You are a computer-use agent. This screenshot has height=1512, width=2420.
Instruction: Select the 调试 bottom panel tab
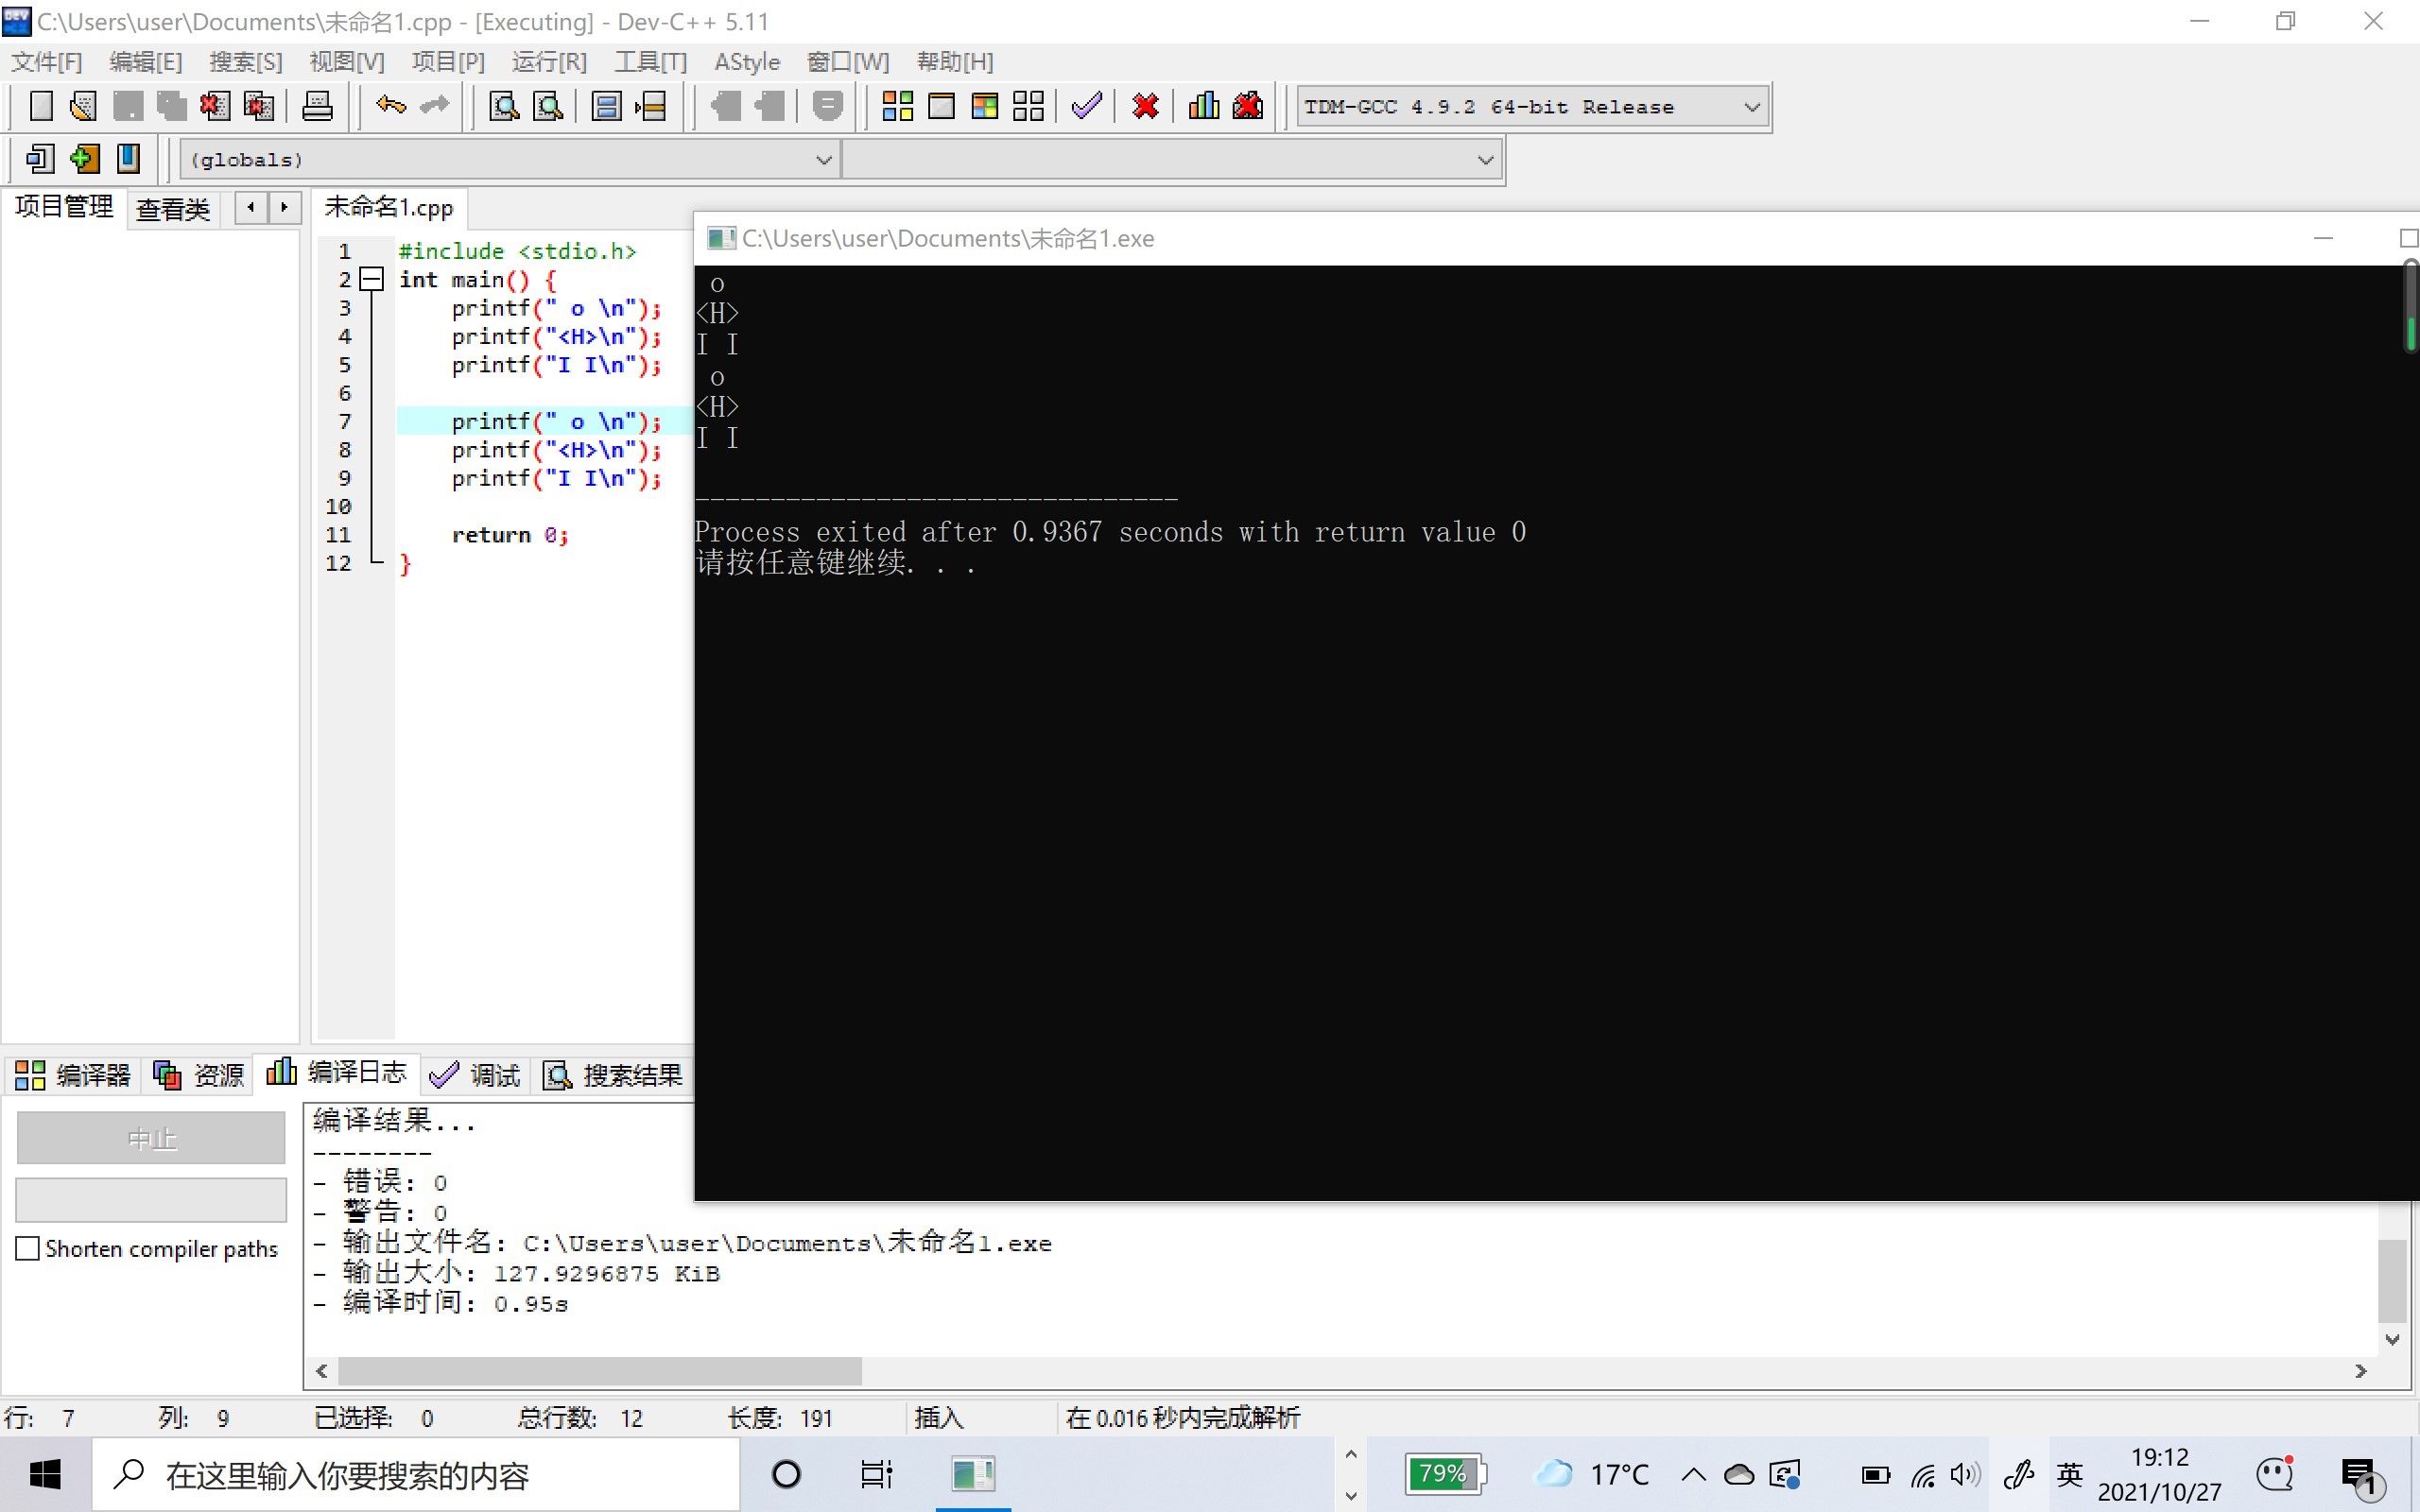(476, 1075)
